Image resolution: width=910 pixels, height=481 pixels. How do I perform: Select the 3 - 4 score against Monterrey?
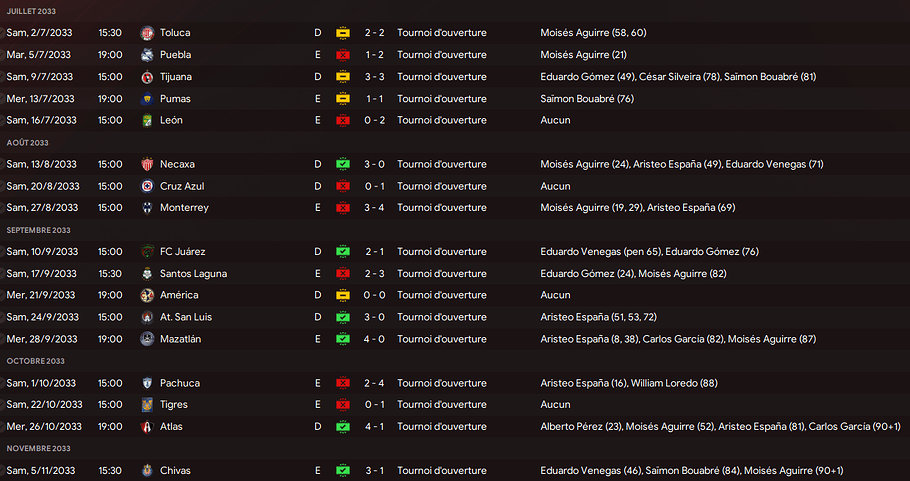tap(375, 208)
